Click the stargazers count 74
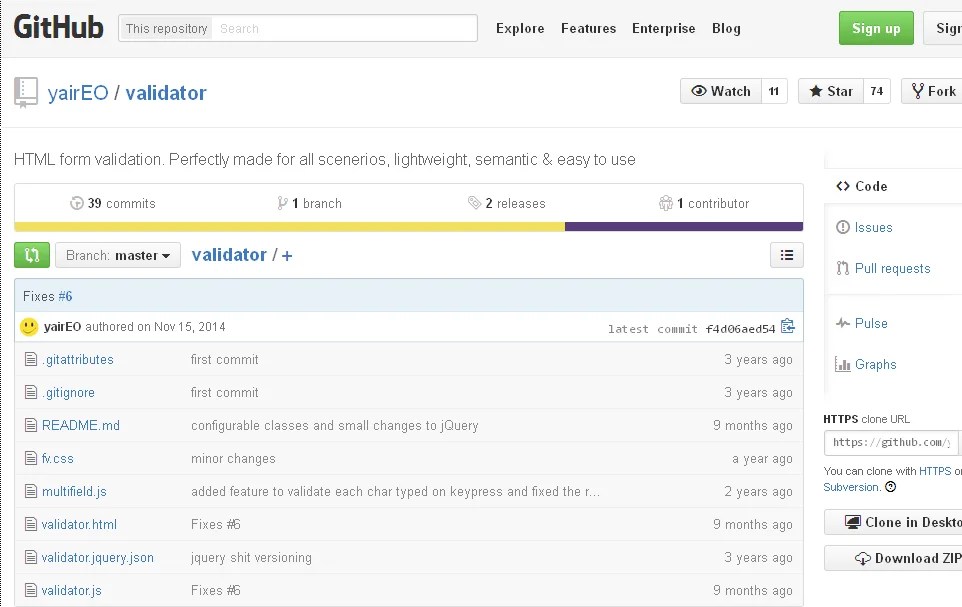962x607 pixels. point(877,91)
